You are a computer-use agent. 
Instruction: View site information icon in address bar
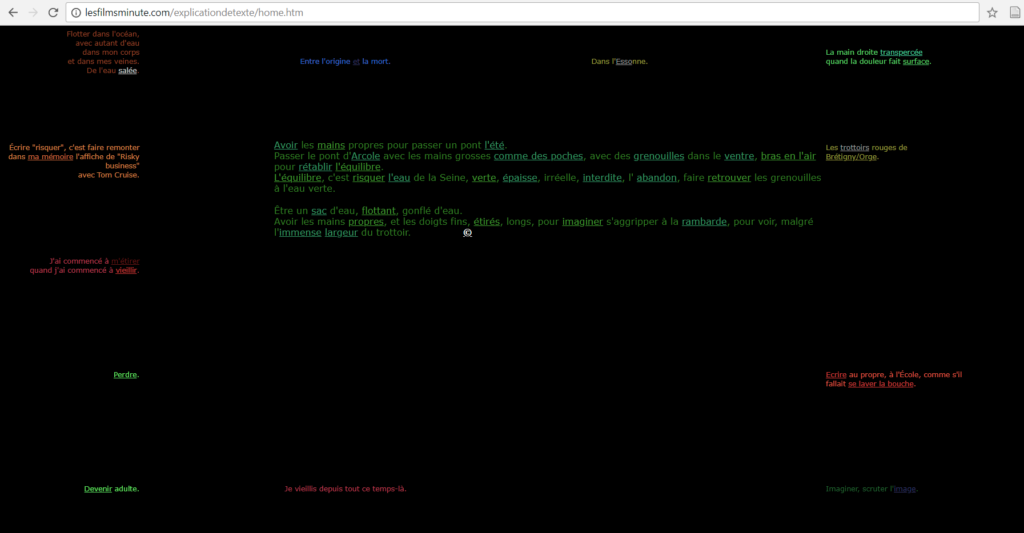76,13
